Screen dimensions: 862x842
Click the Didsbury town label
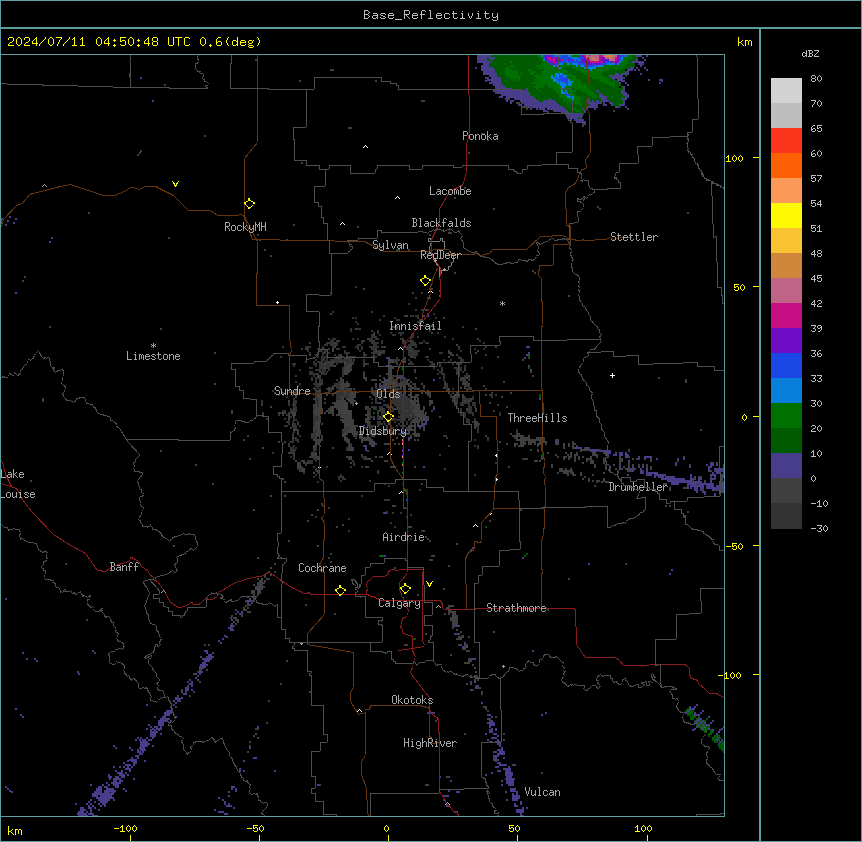[383, 431]
